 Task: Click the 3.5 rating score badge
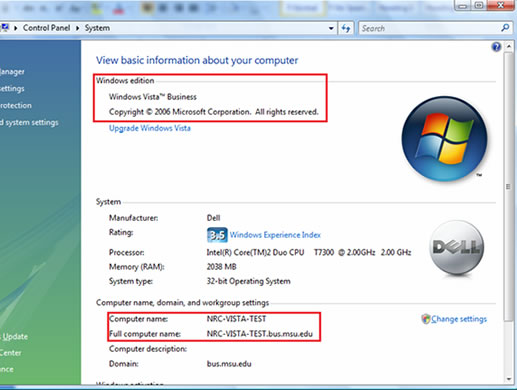217,235
